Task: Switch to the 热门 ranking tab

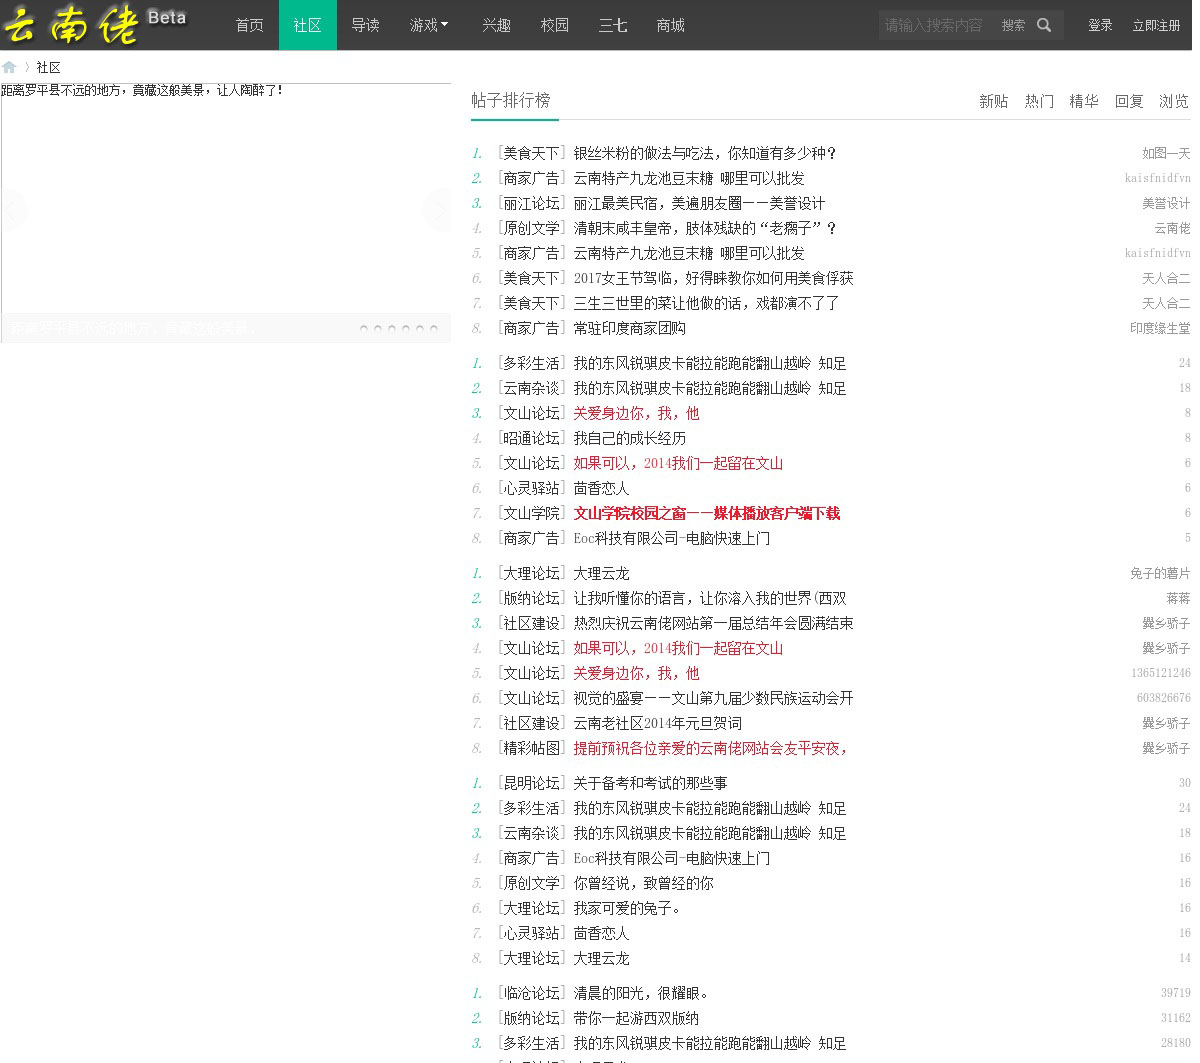Action: [1039, 101]
